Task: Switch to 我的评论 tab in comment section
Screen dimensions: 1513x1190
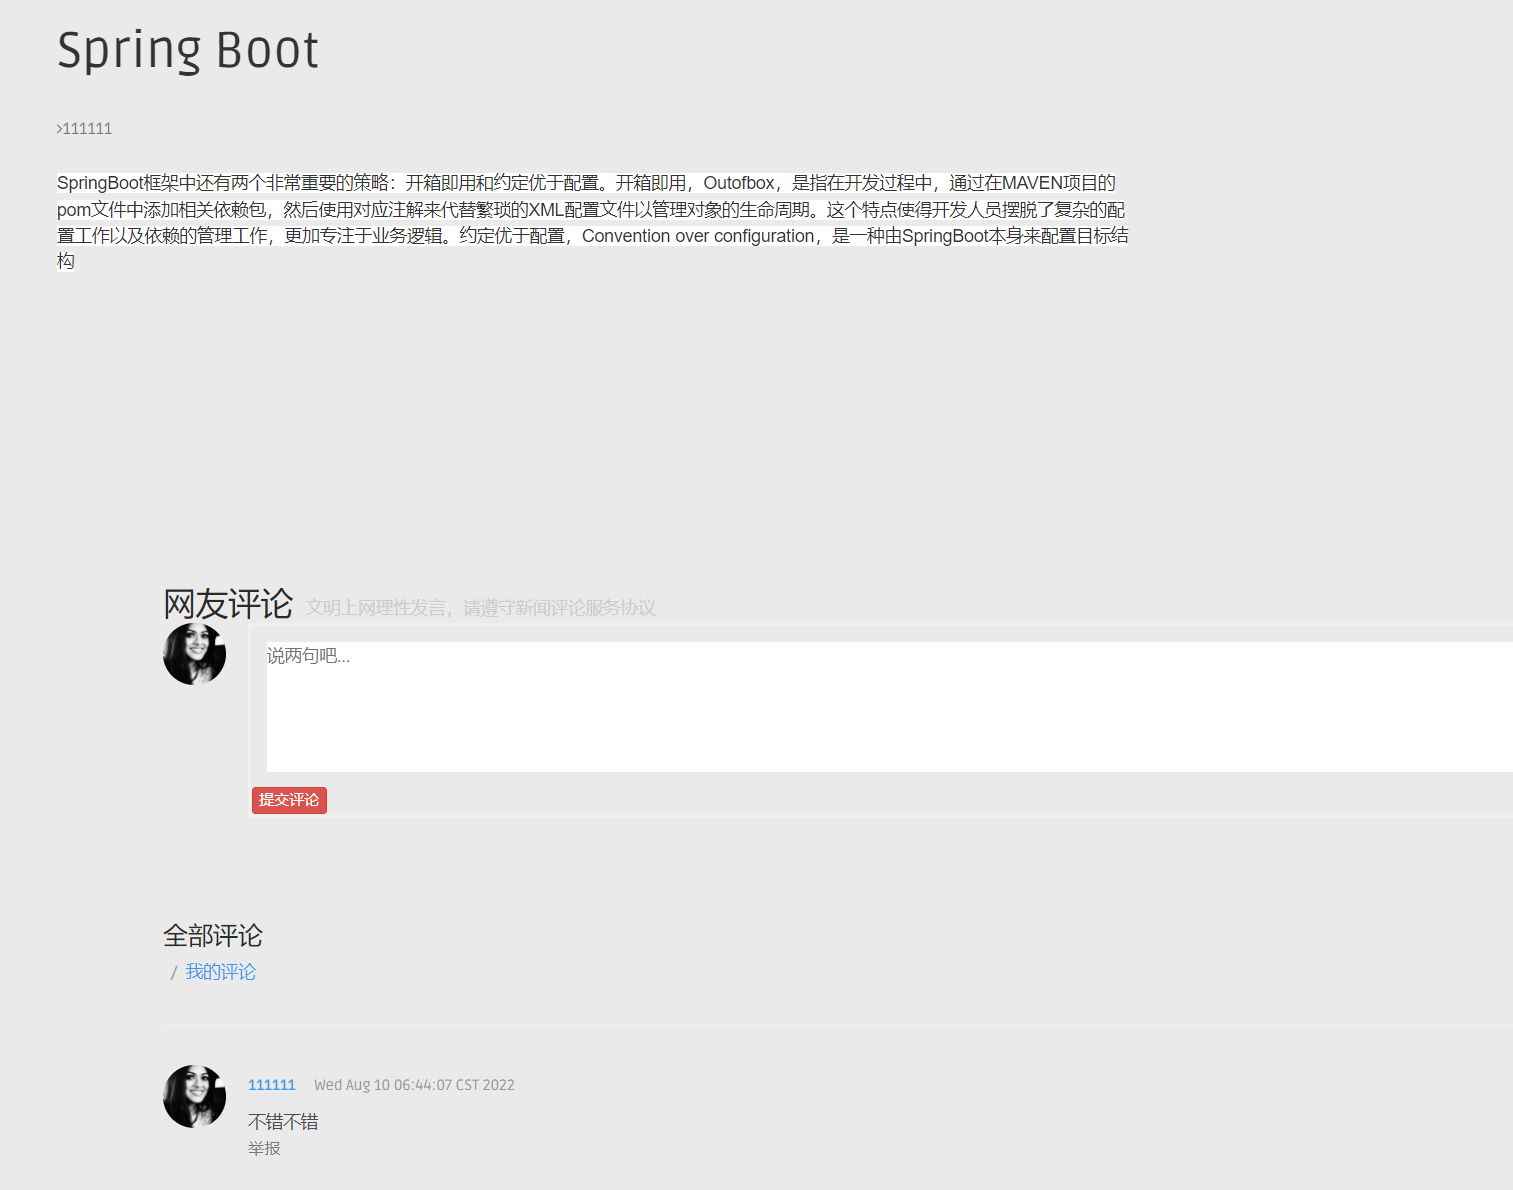Action: point(220,971)
